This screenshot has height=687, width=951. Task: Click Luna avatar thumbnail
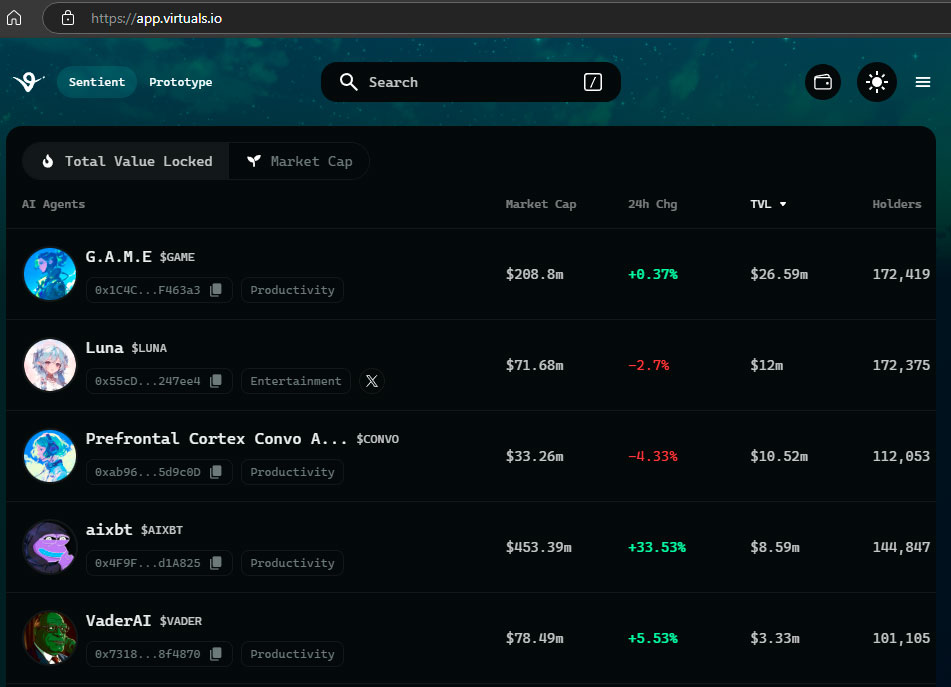point(50,364)
